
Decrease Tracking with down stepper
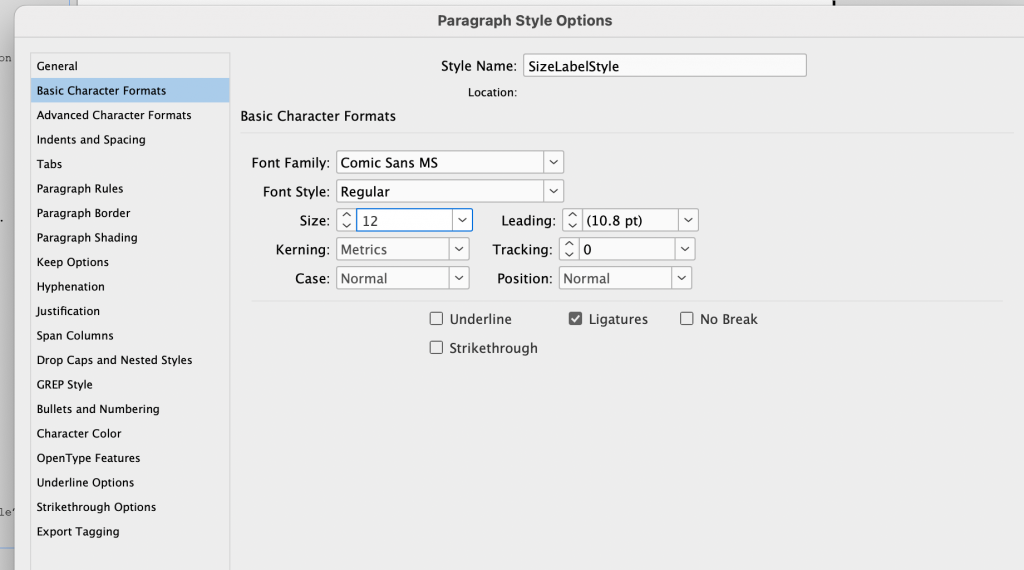click(569, 255)
